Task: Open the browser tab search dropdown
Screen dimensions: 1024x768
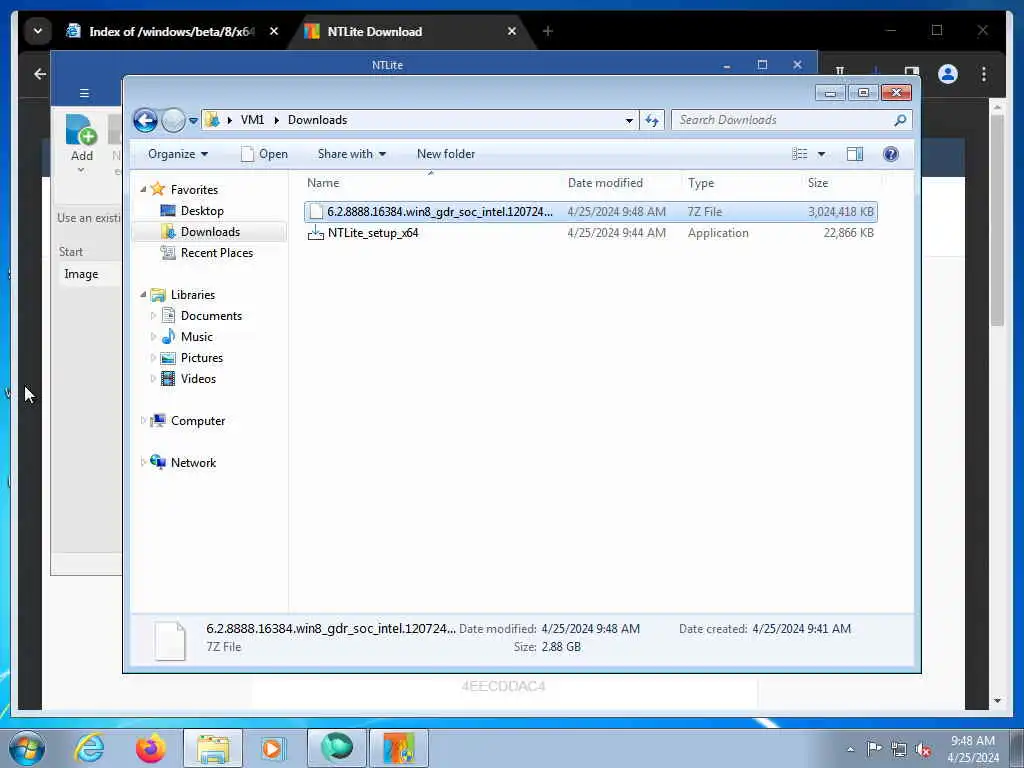Action: point(38,31)
